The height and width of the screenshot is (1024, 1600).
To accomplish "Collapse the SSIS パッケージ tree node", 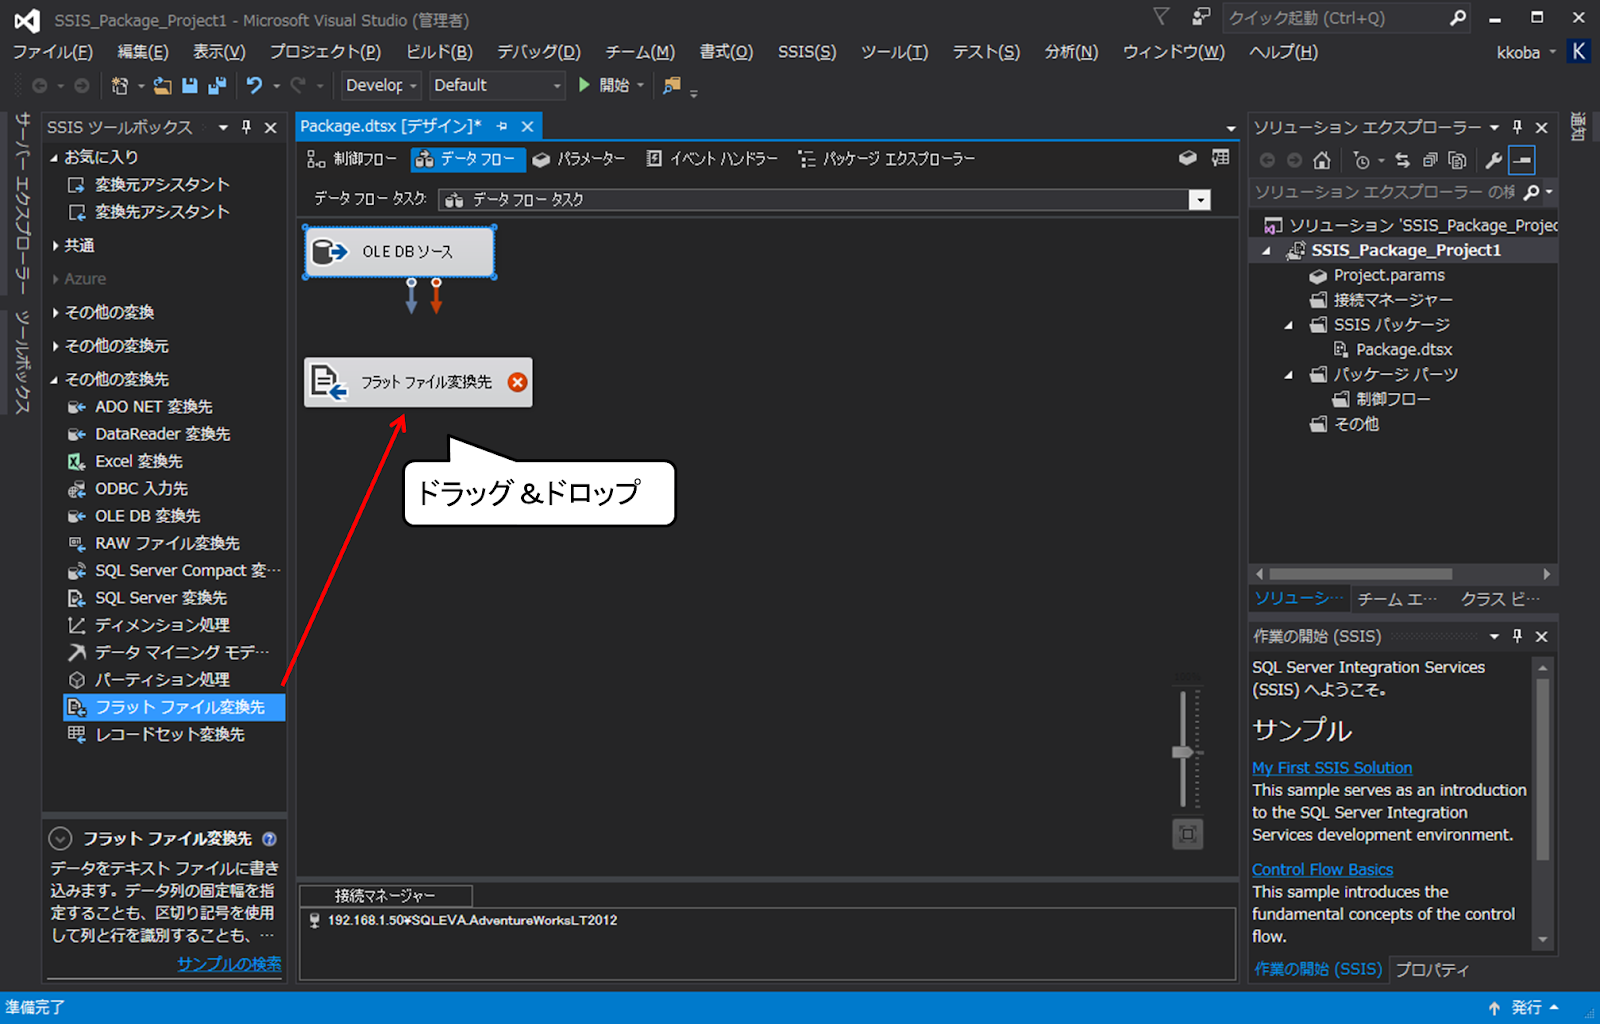I will (x=1288, y=325).
